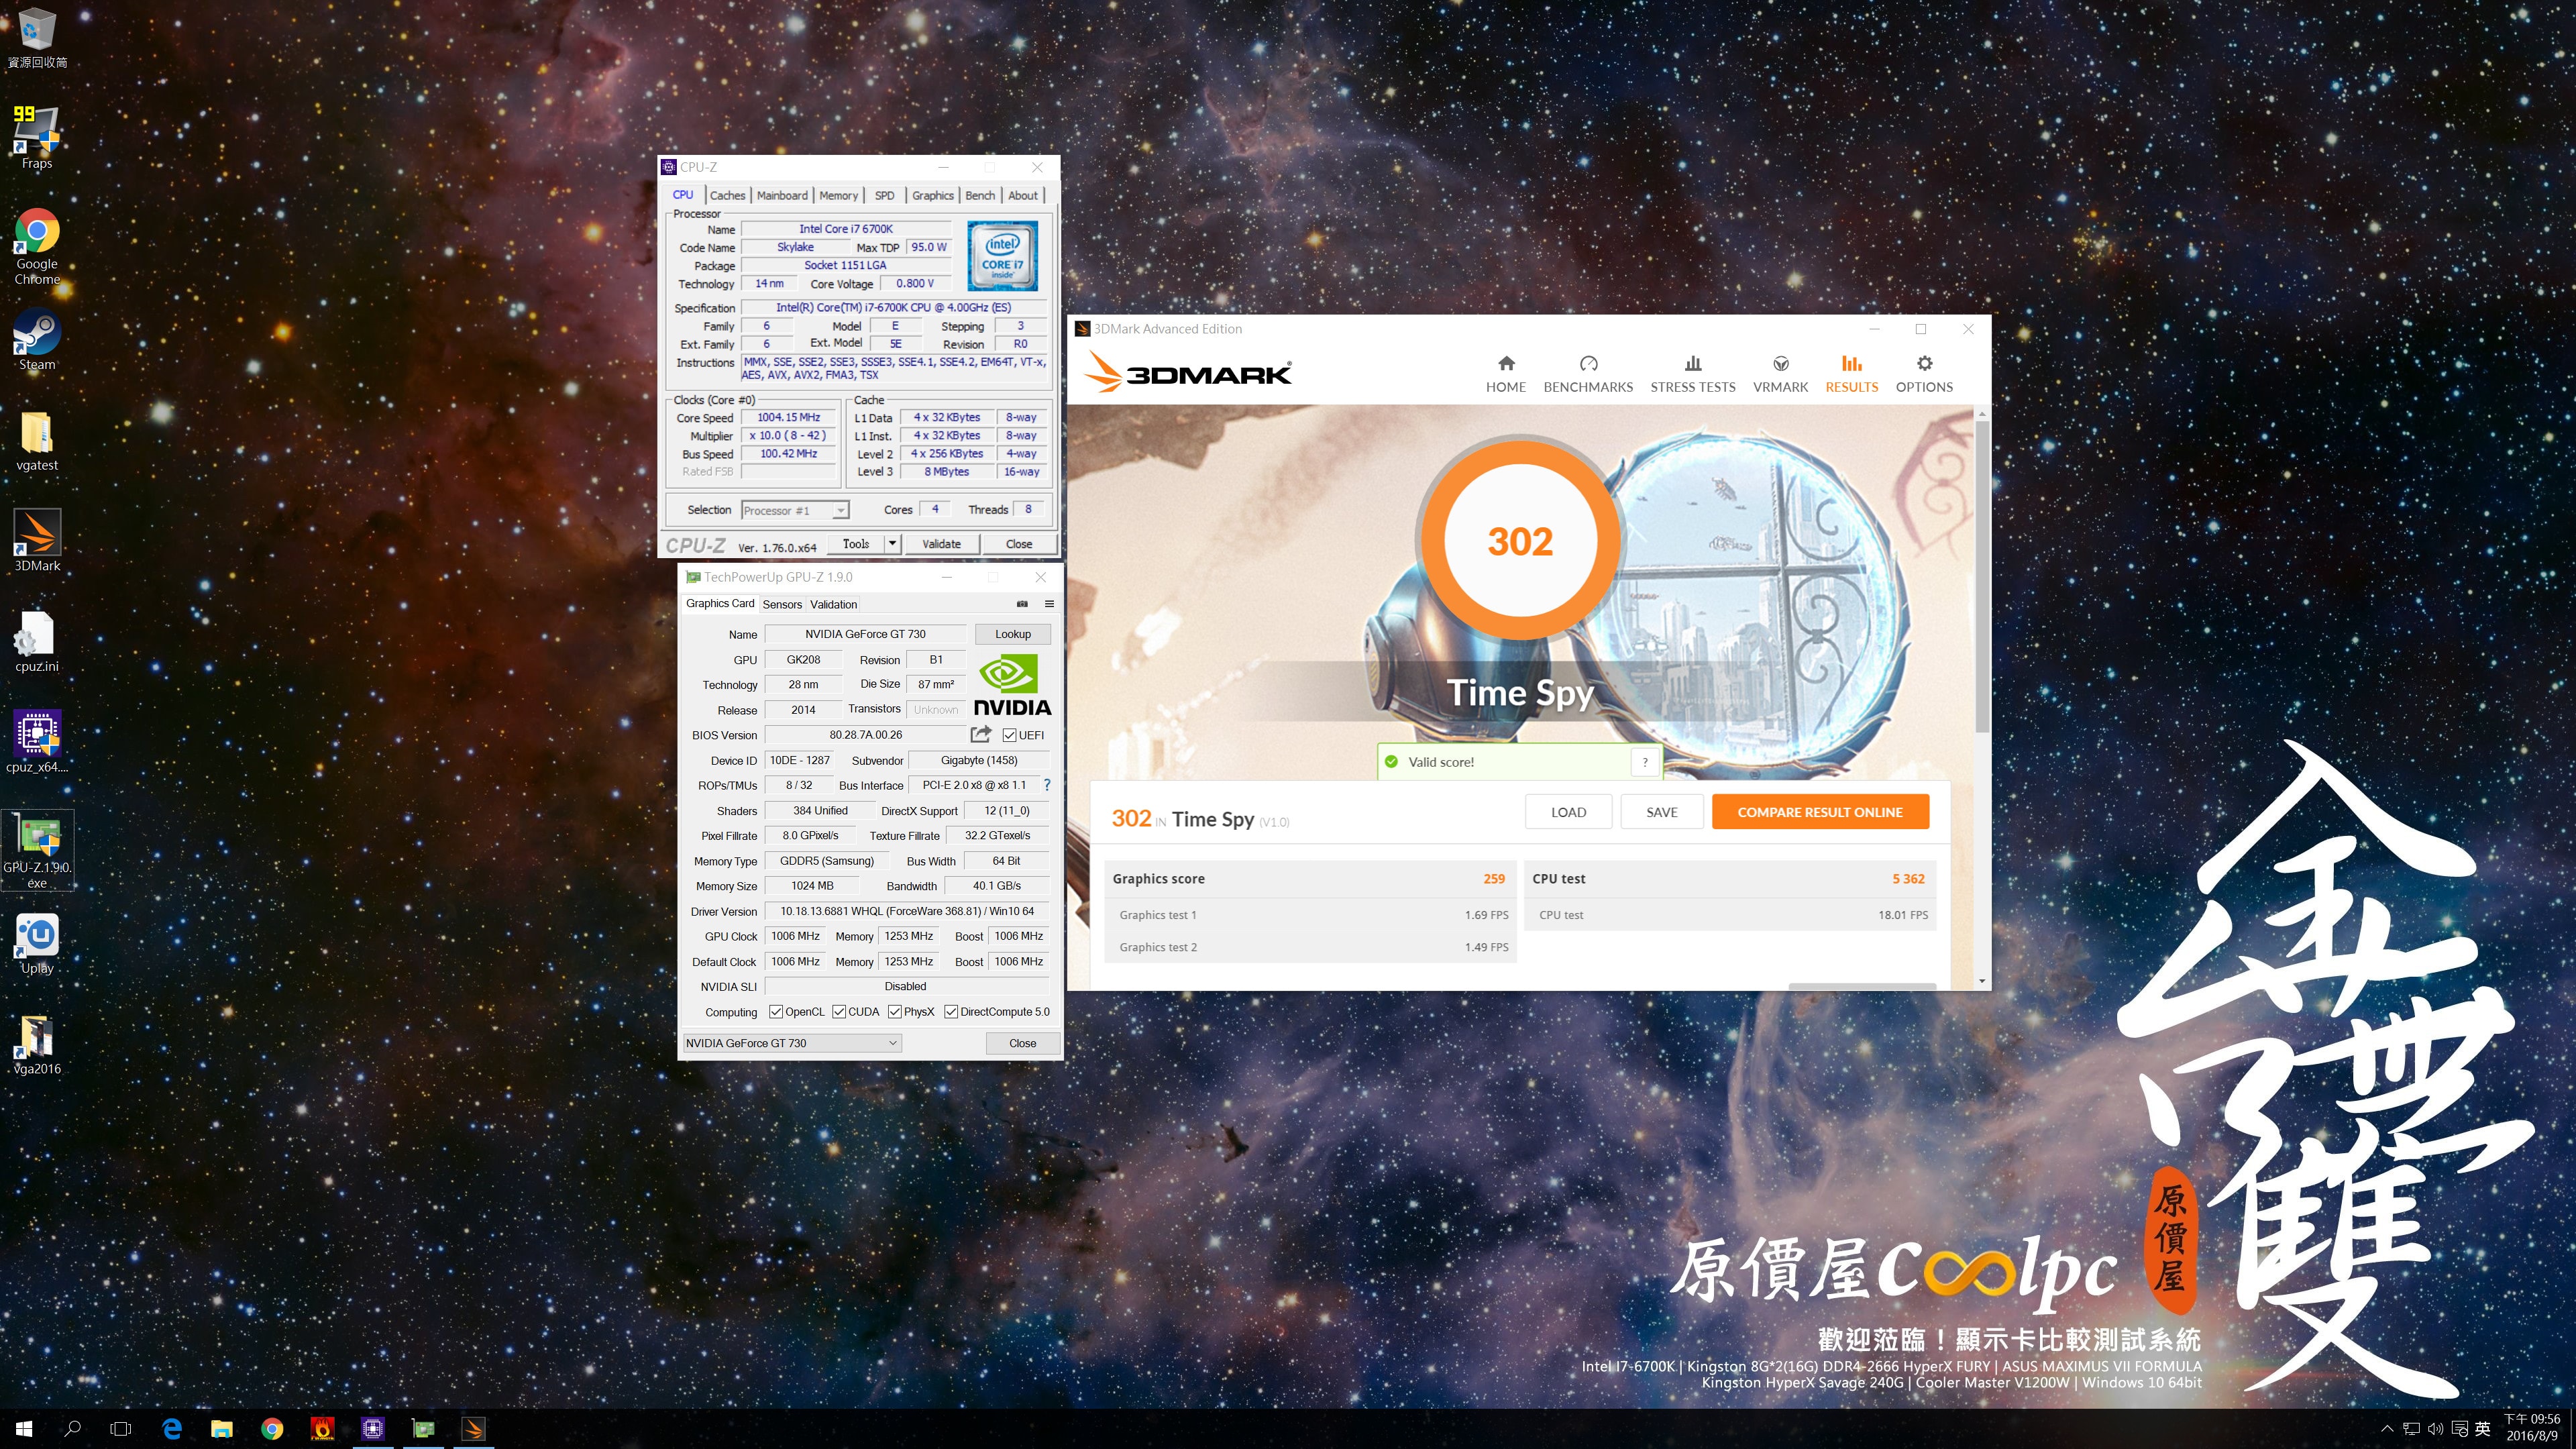Open Uplay desktop shortcut

[x=37, y=943]
